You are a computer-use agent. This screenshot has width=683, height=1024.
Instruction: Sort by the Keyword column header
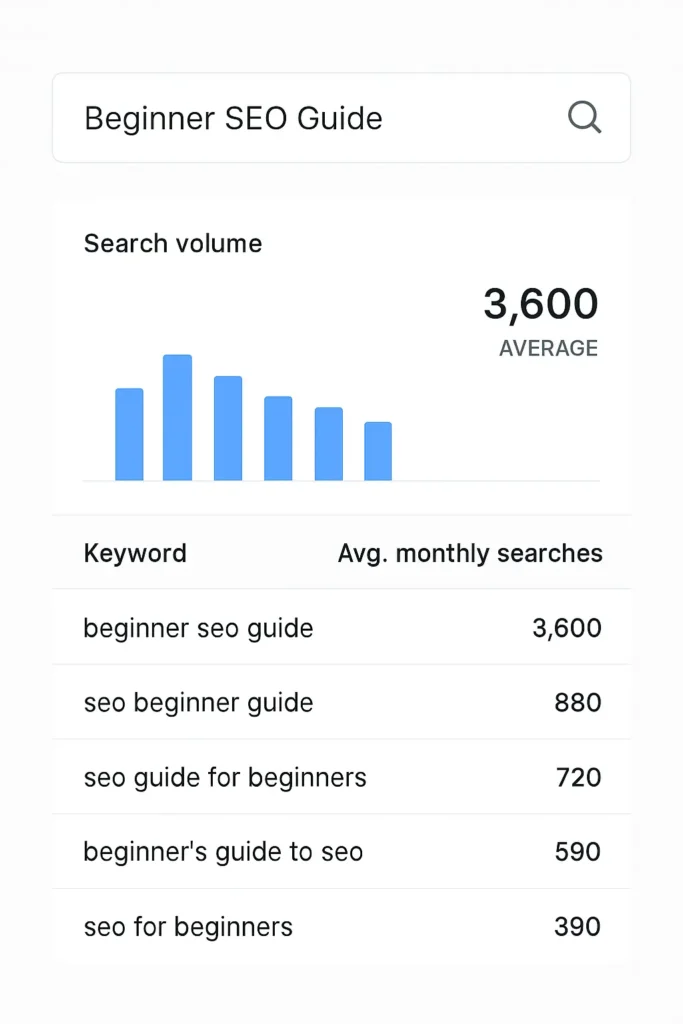pyautogui.click(x=135, y=553)
